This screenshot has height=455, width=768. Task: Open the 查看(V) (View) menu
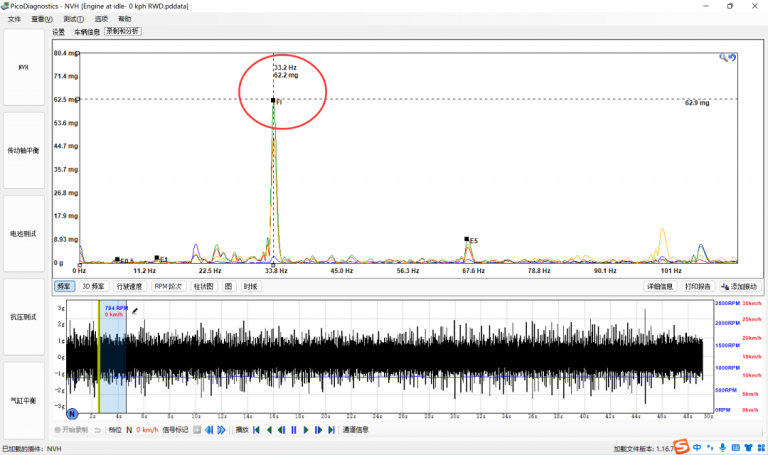[x=42, y=19]
